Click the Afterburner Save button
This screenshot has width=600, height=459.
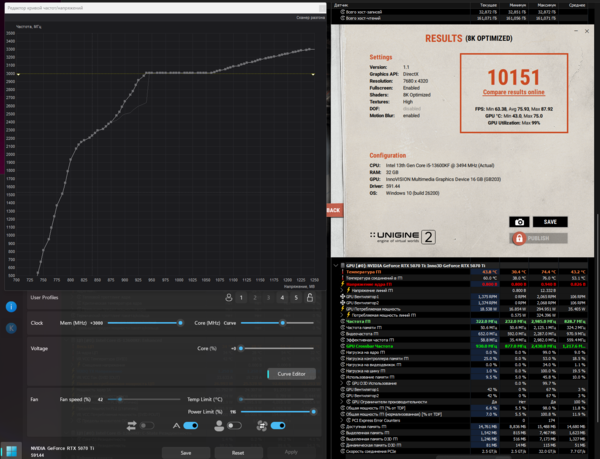point(186,453)
